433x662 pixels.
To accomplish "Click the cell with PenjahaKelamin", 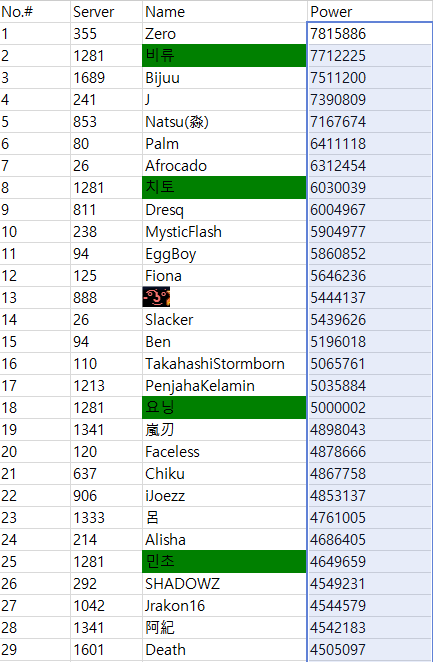I will coord(225,385).
